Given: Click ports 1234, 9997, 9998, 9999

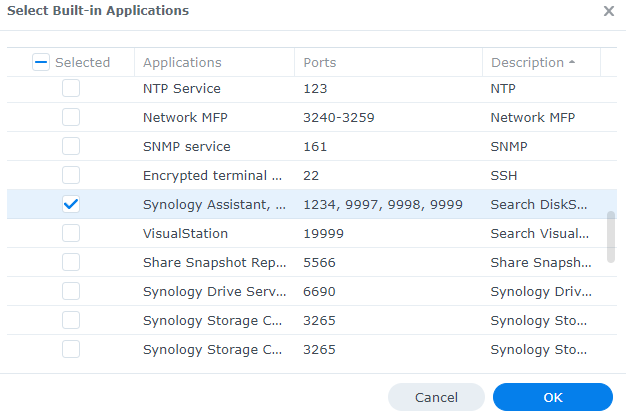Looking at the screenshot, I should tap(383, 204).
